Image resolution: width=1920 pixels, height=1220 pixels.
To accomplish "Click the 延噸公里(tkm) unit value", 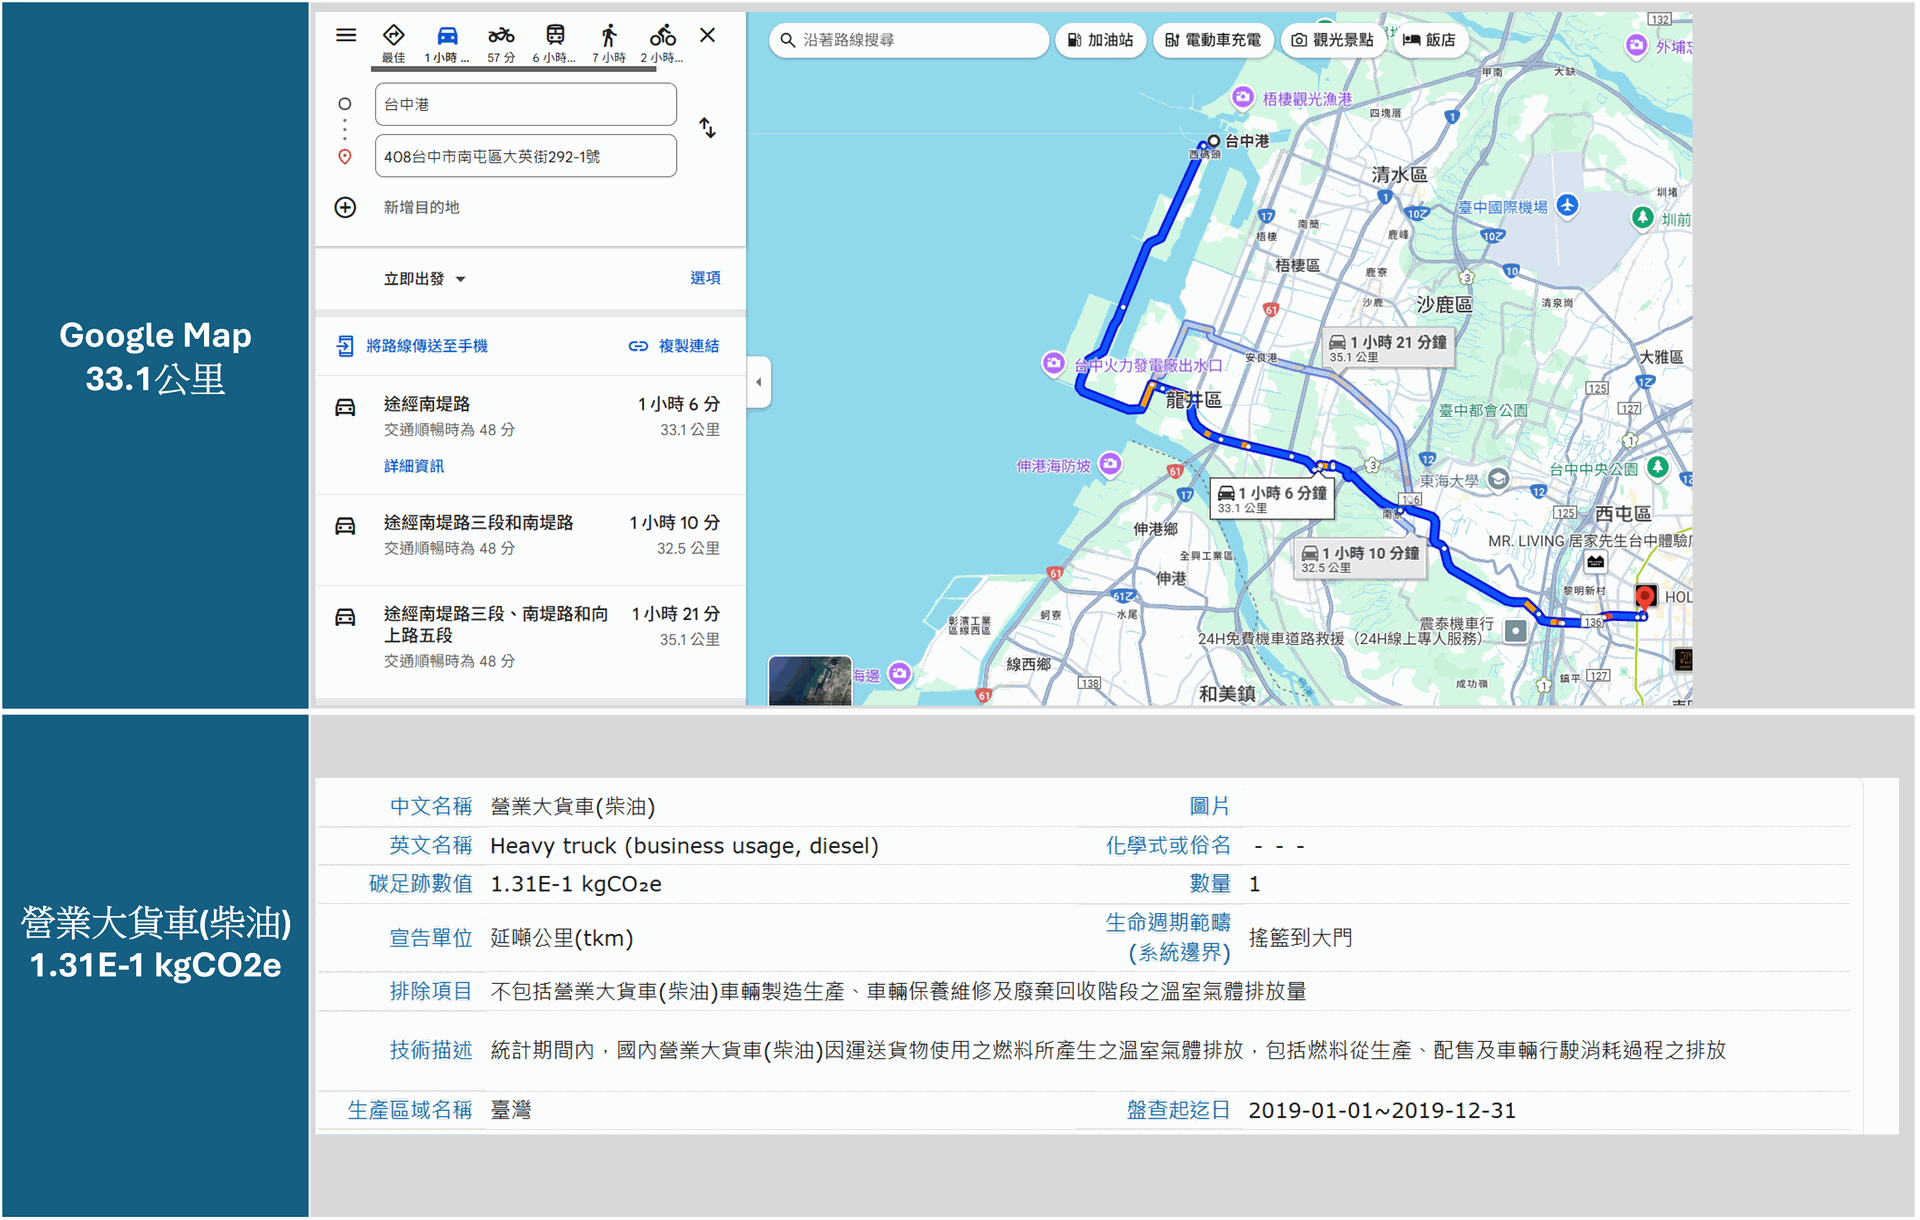I will pyautogui.click(x=561, y=938).
